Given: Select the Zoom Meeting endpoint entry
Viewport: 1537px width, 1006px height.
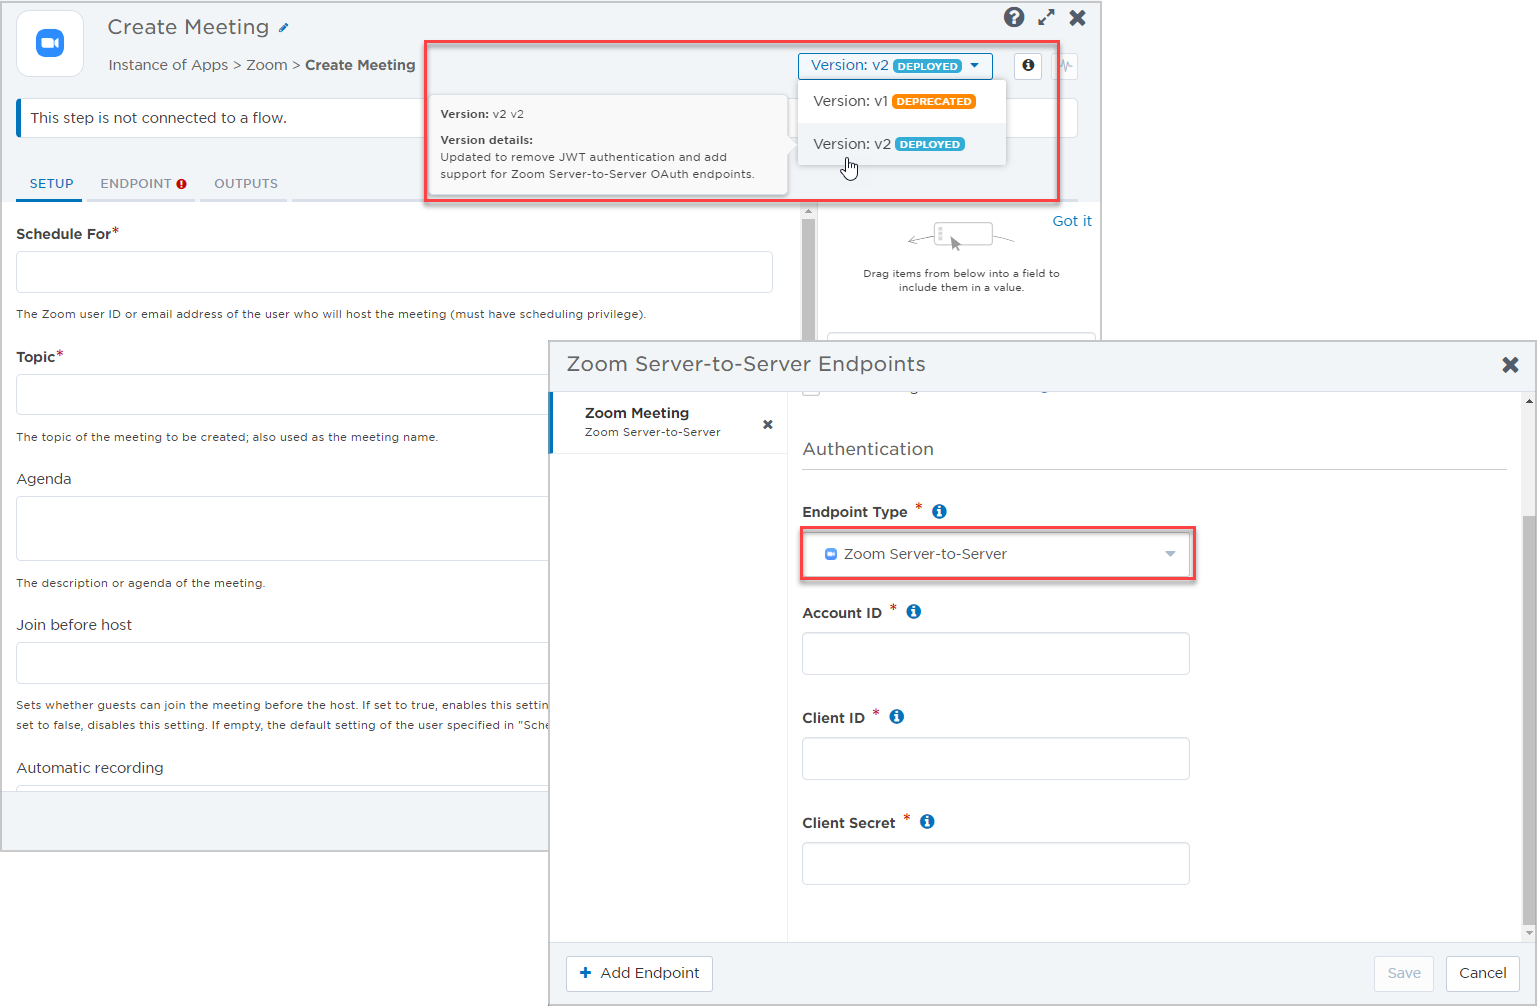Looking at the screenshot, I should pos(668,422).
